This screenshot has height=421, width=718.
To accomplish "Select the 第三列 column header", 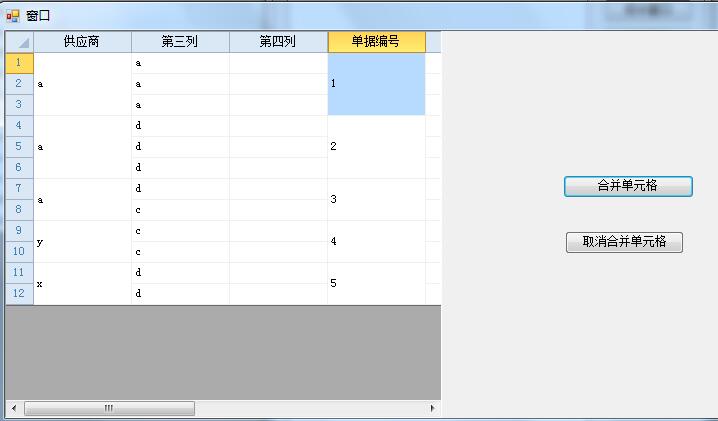I will click(x=180, y=42).
